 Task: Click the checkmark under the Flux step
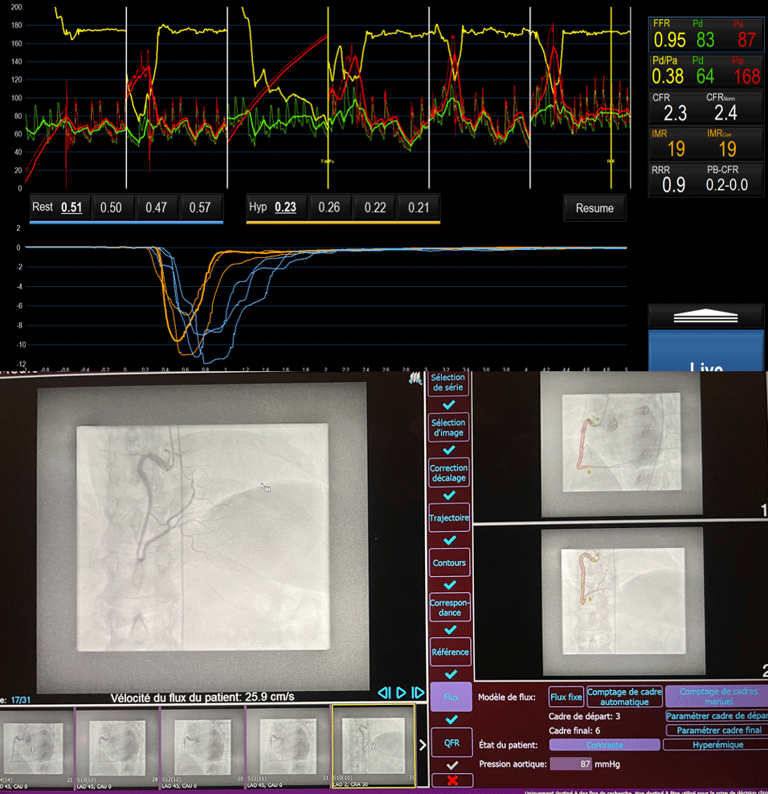coord(451,719)
